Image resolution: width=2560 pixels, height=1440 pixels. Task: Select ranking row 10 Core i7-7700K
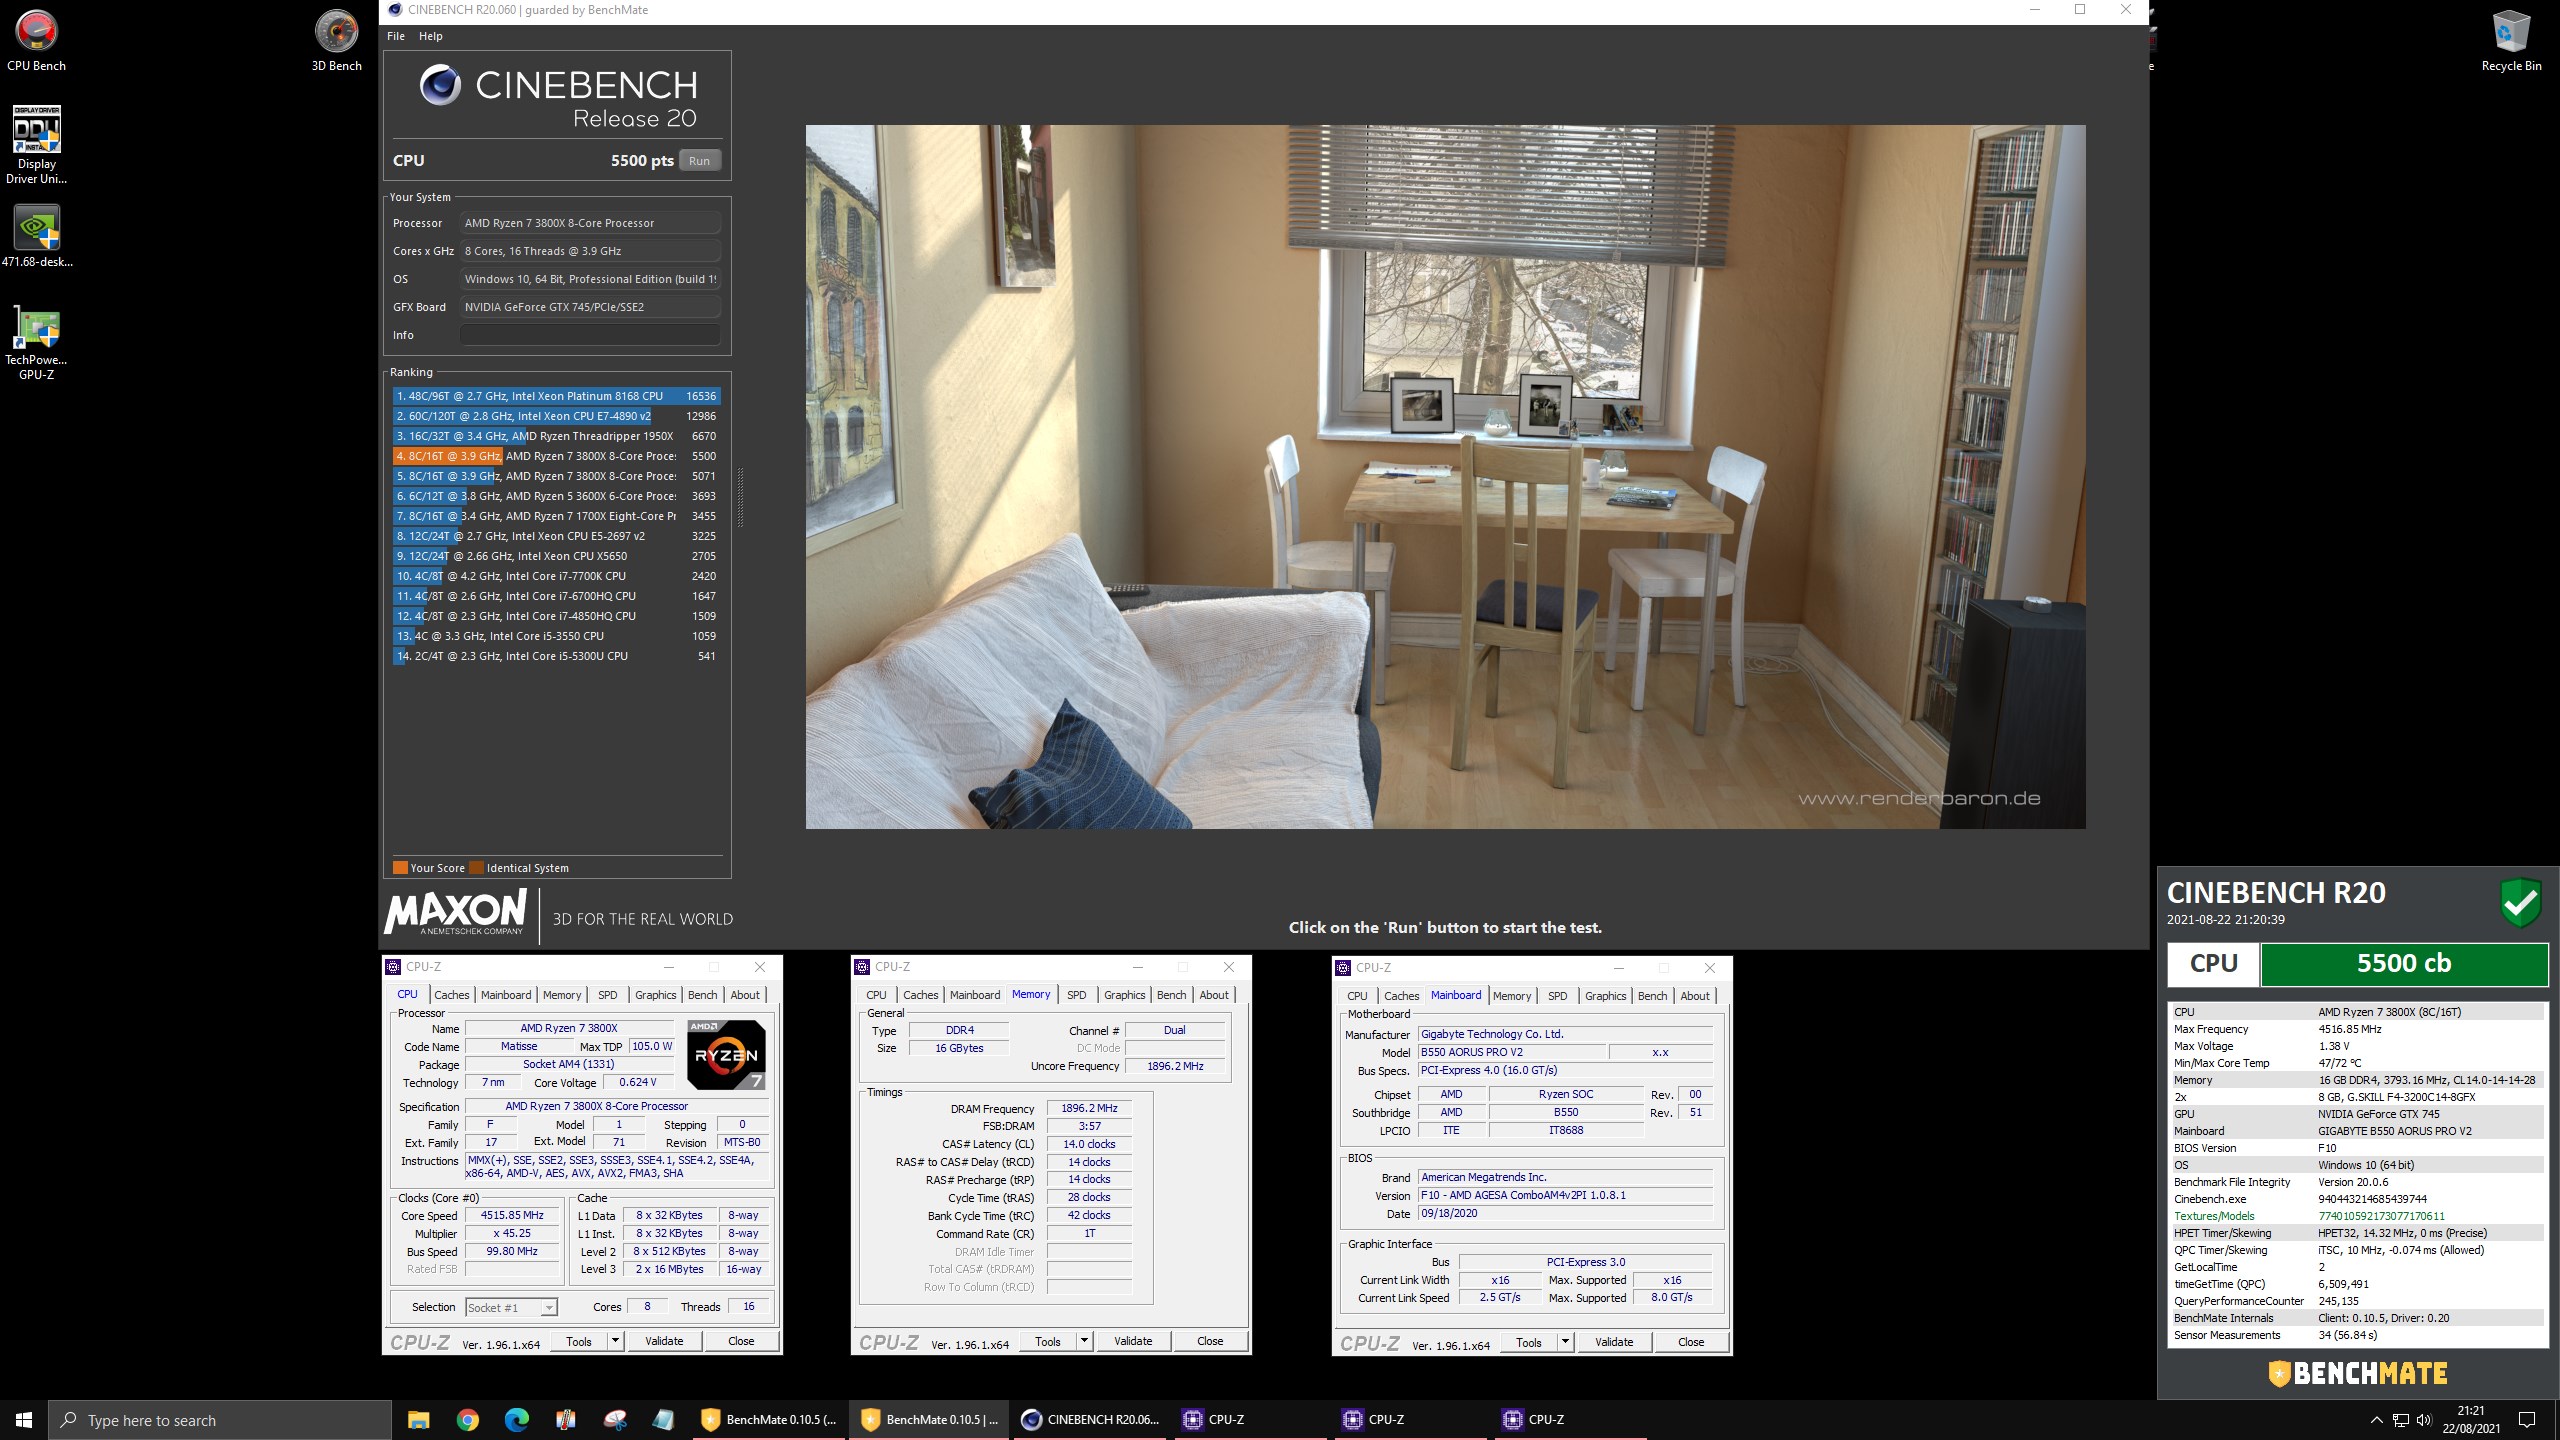click(x=556, y=576)
